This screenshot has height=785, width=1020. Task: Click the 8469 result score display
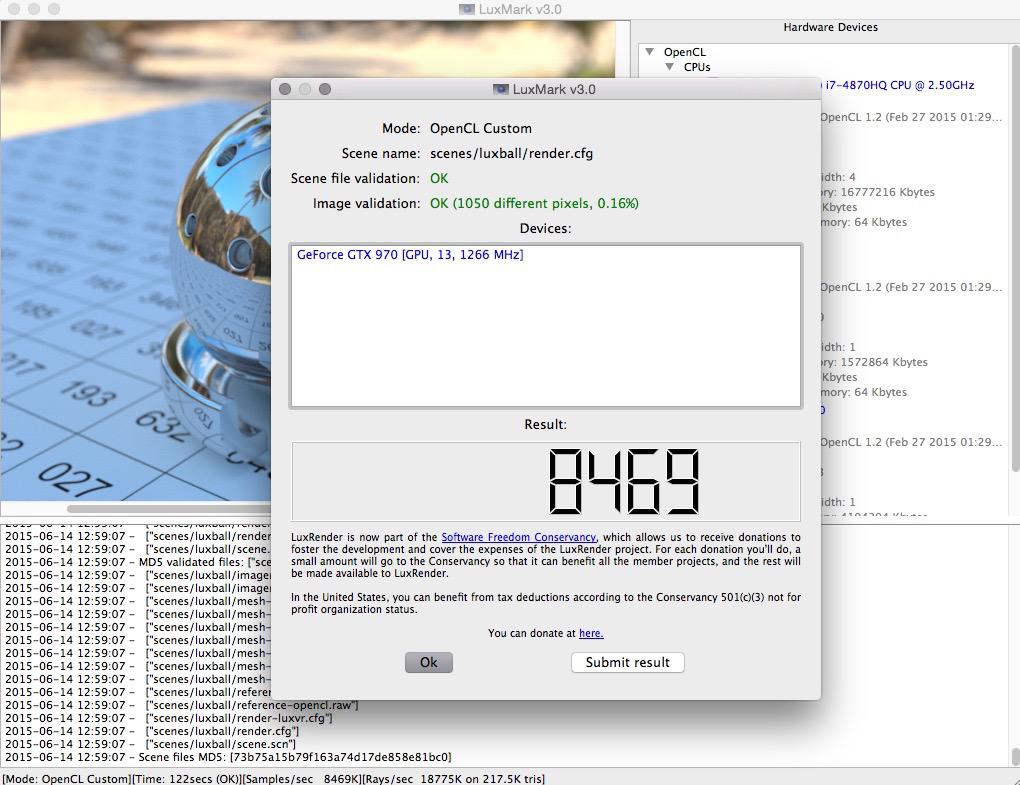546,481
